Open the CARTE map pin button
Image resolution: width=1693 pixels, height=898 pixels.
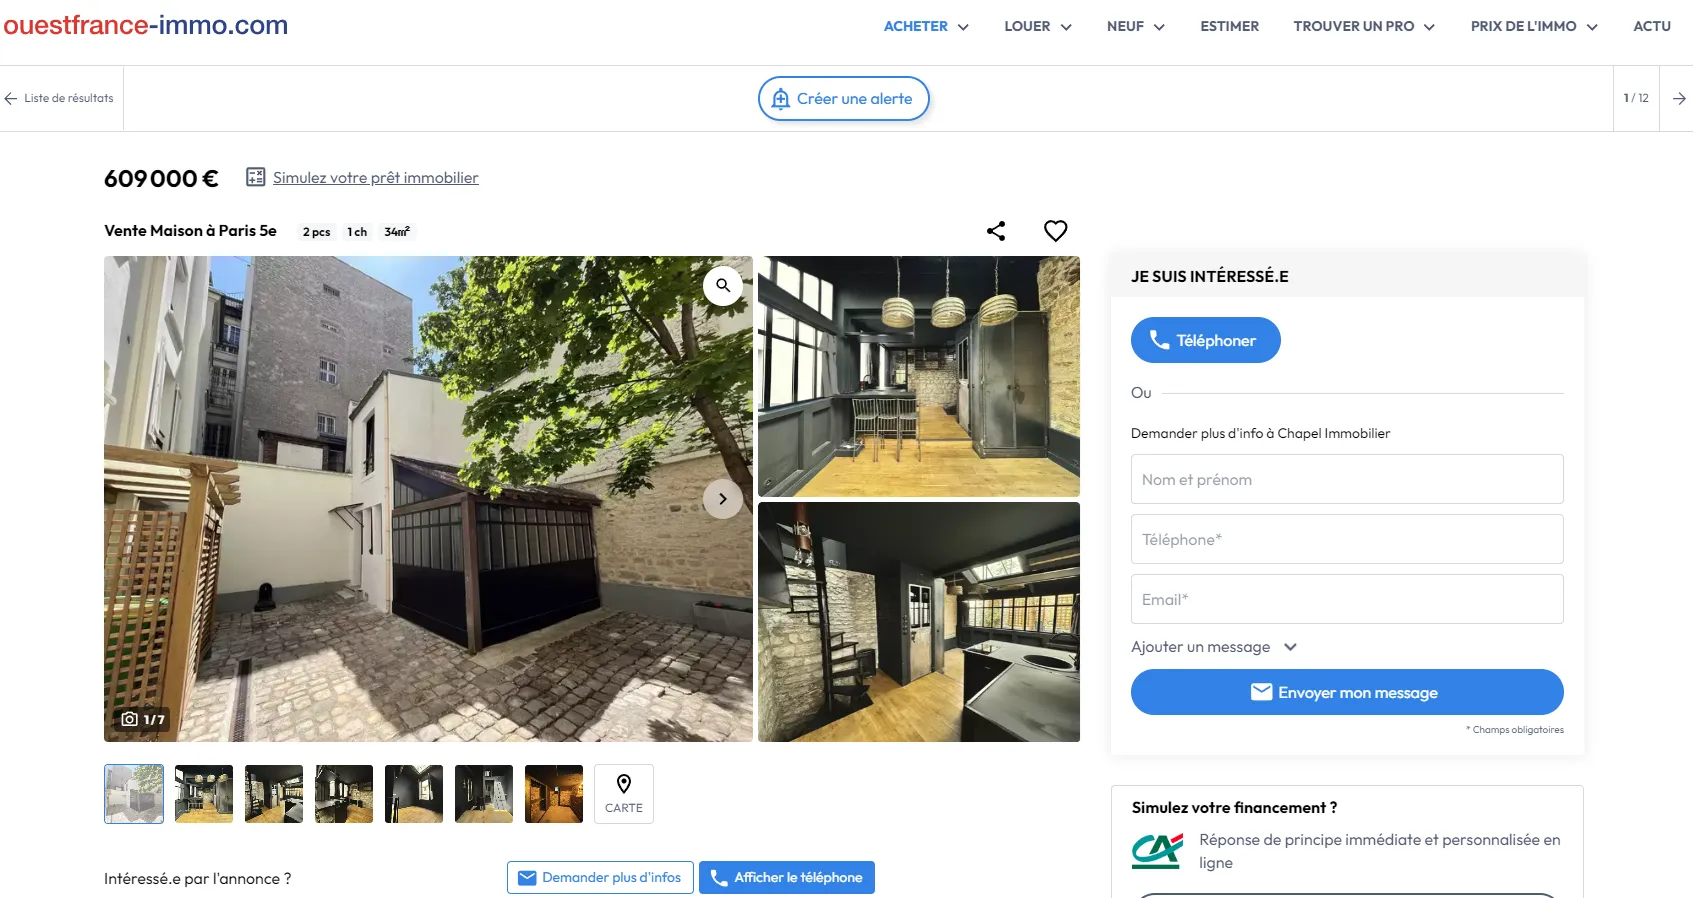pyautogui.click(x=624, y=794)
